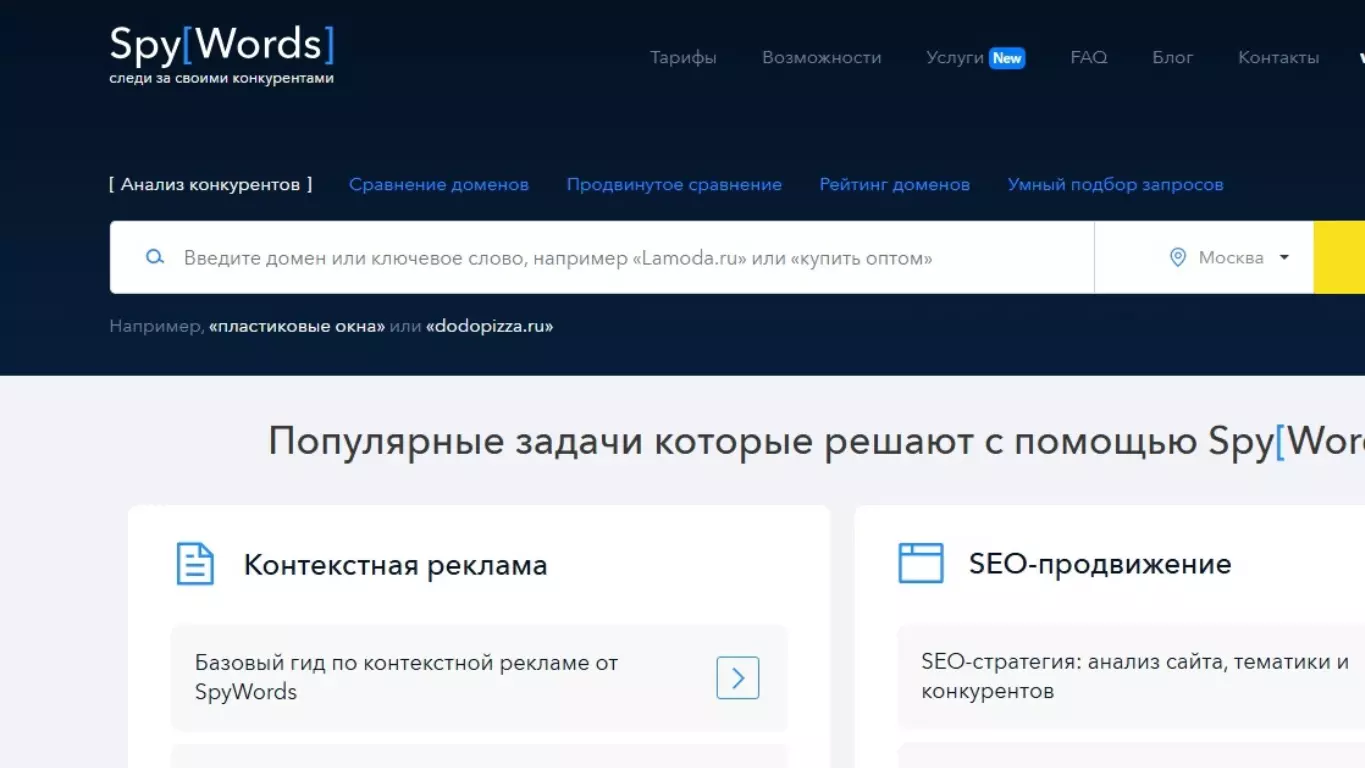Open the Тарифы menu item
This screenshot has width=1365, height=768.
pos(683,58)
